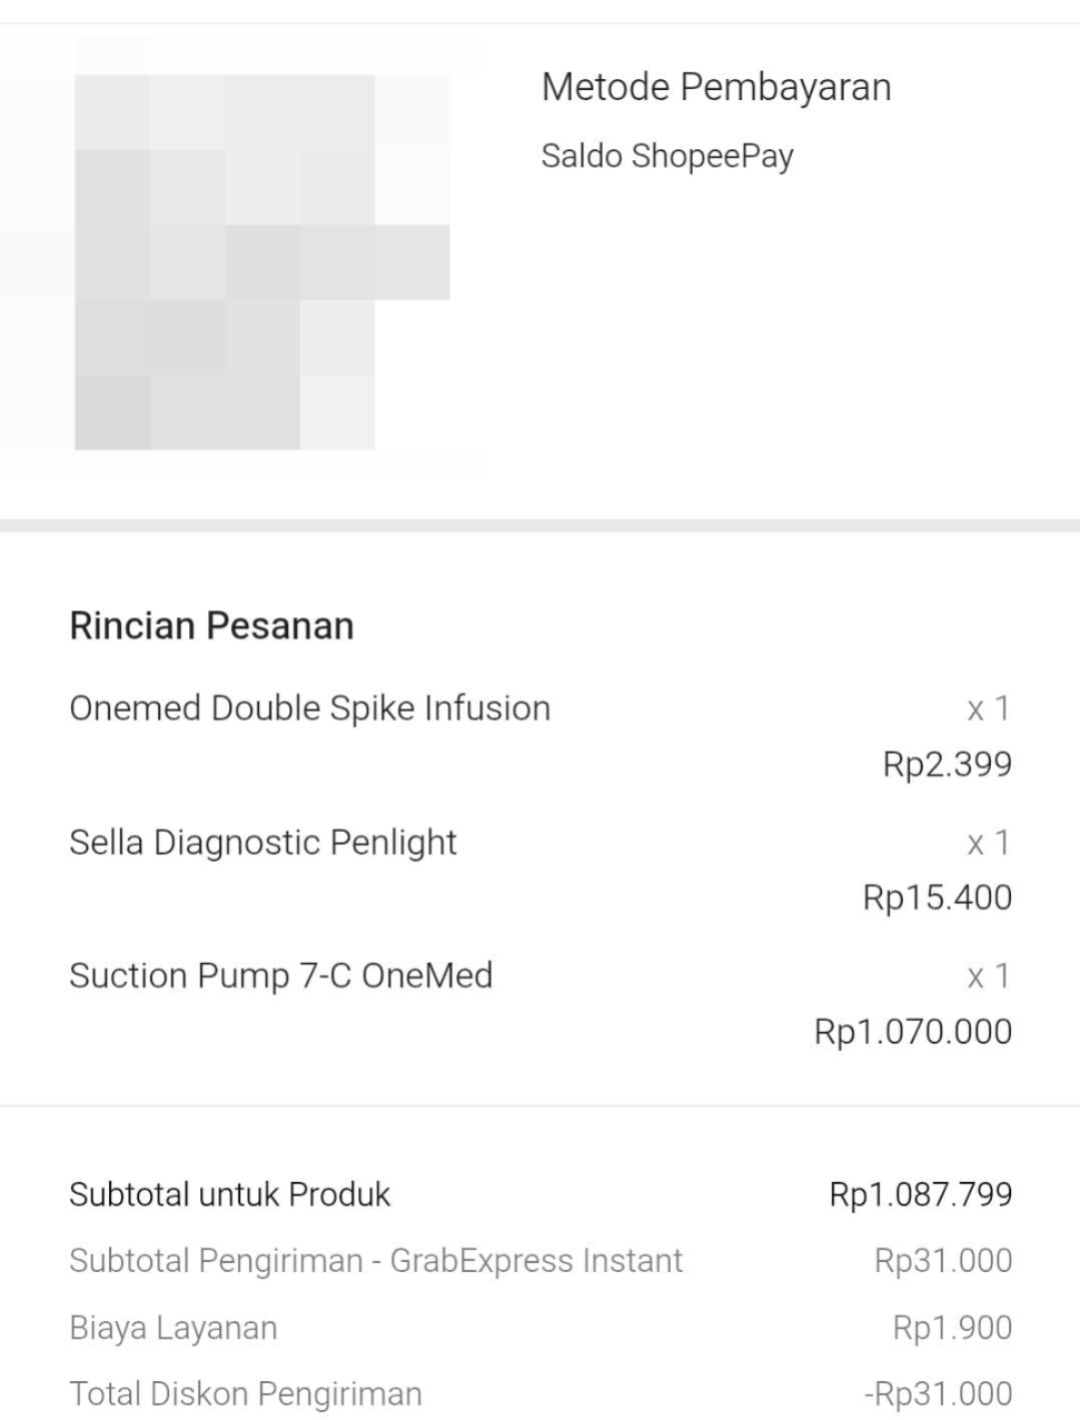
Task: Select the Total Diskon Pengiriman row
Action: pos(541,1394)
